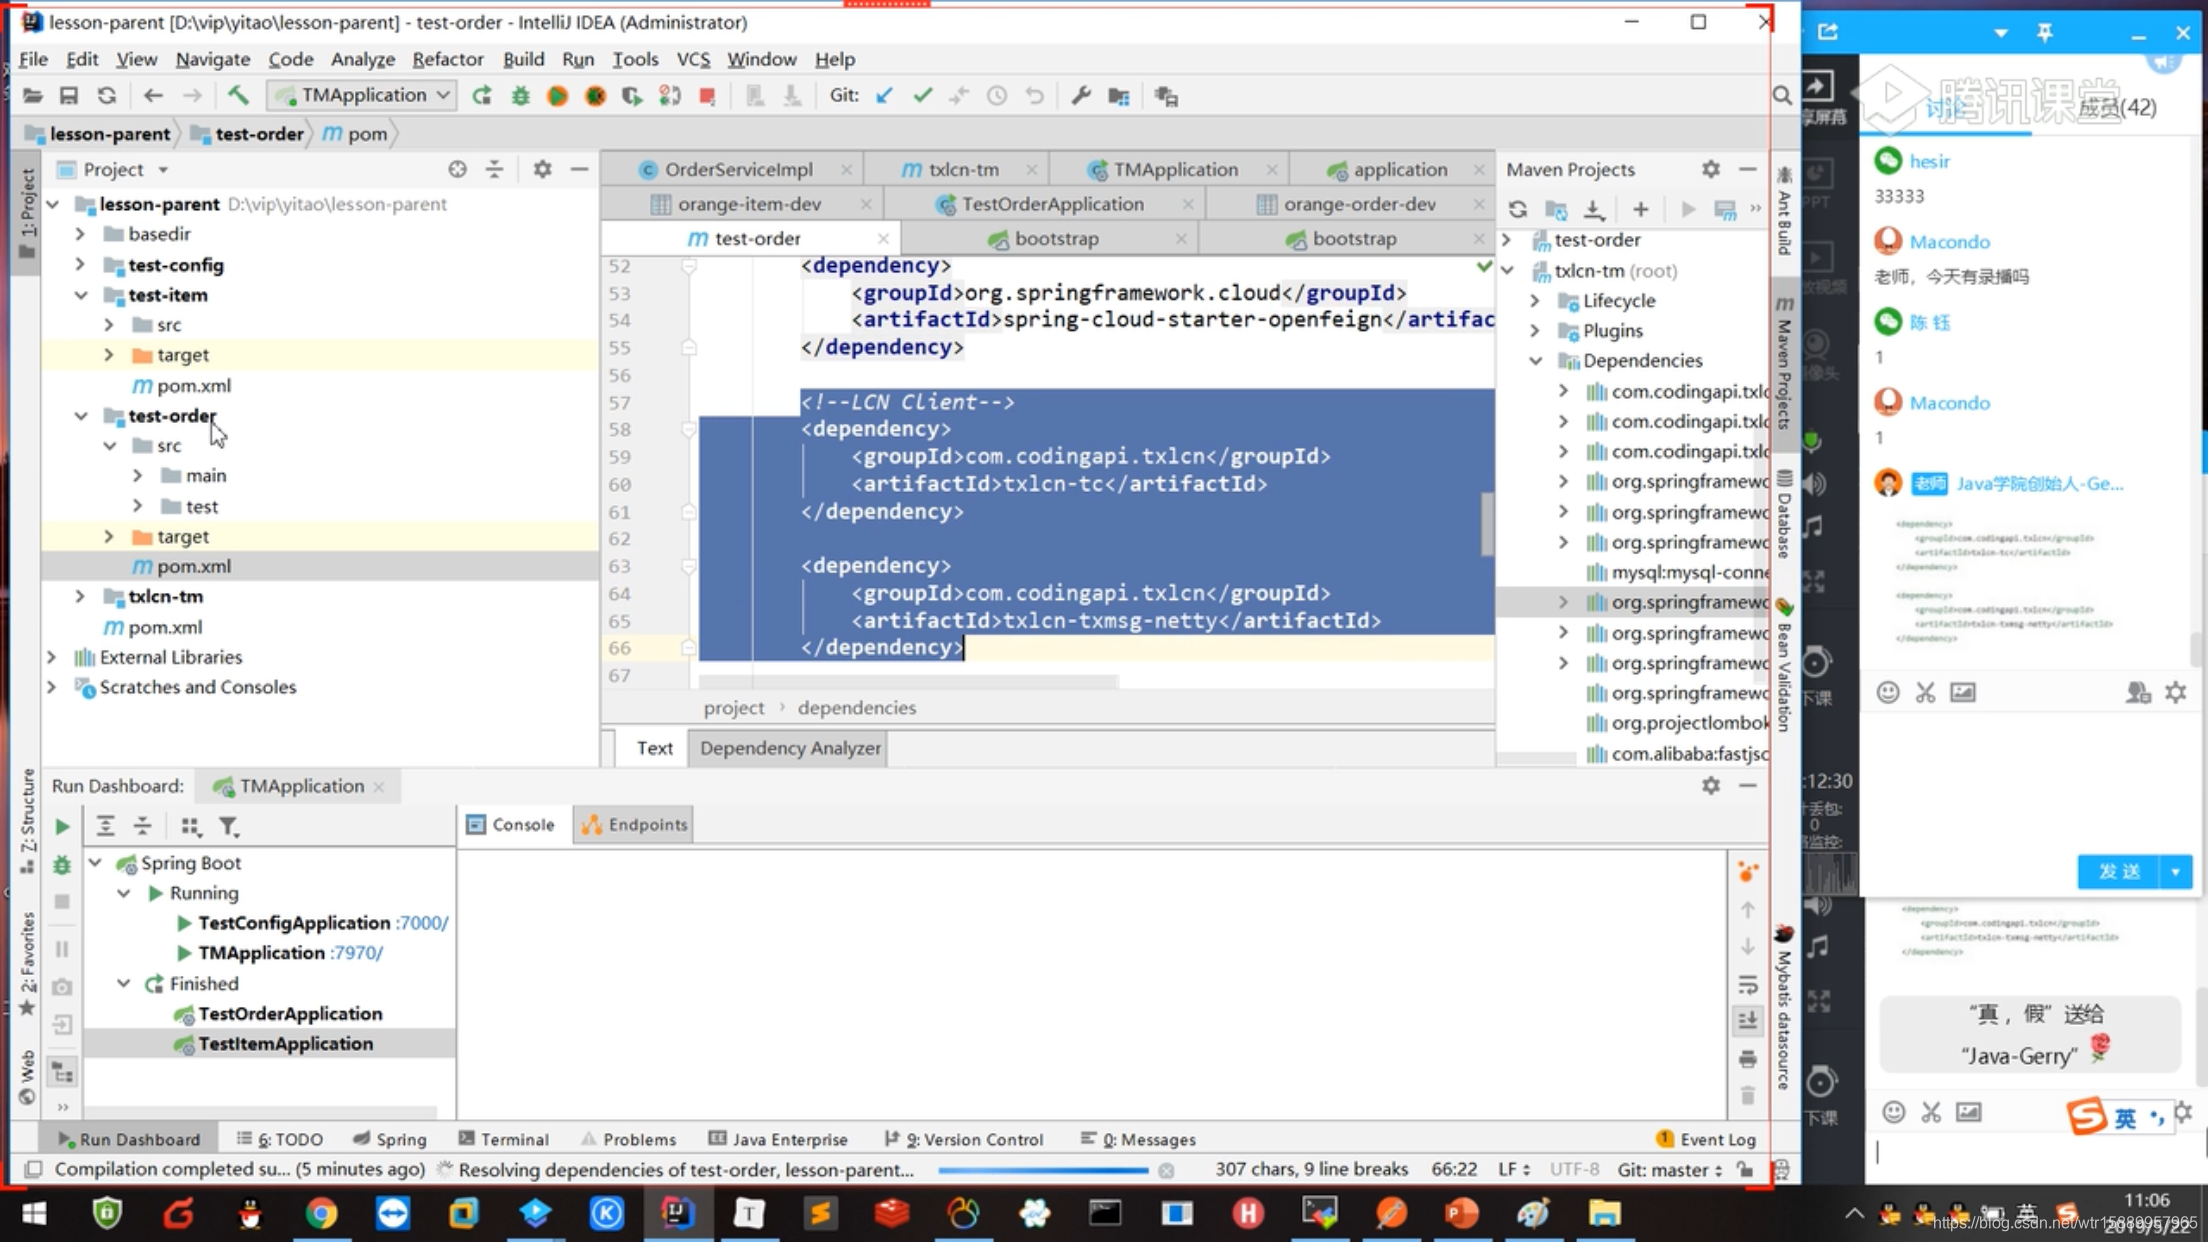Click Maven add project plus icon
2208x1242 pixels.
(1640, 209)
